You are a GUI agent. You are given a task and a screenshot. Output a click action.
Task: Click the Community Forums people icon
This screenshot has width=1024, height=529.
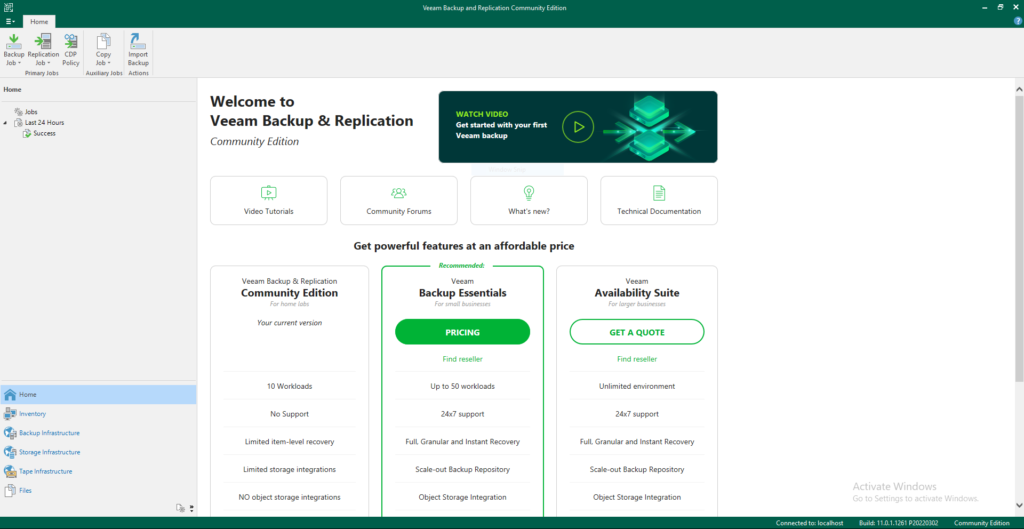[398, 193]
